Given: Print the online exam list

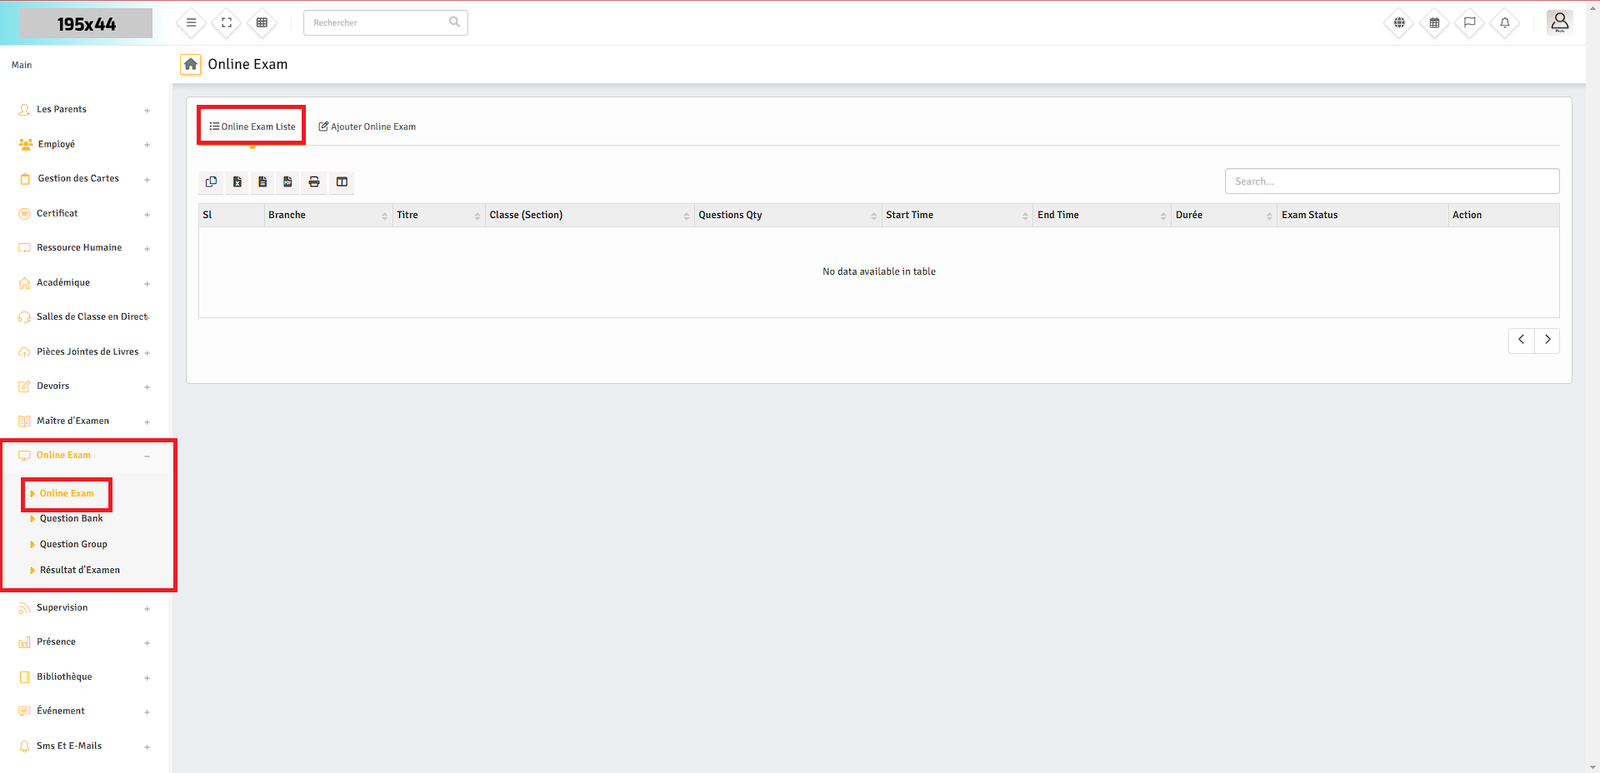Looking at the screenshot, I should click(x=314, y=182).
